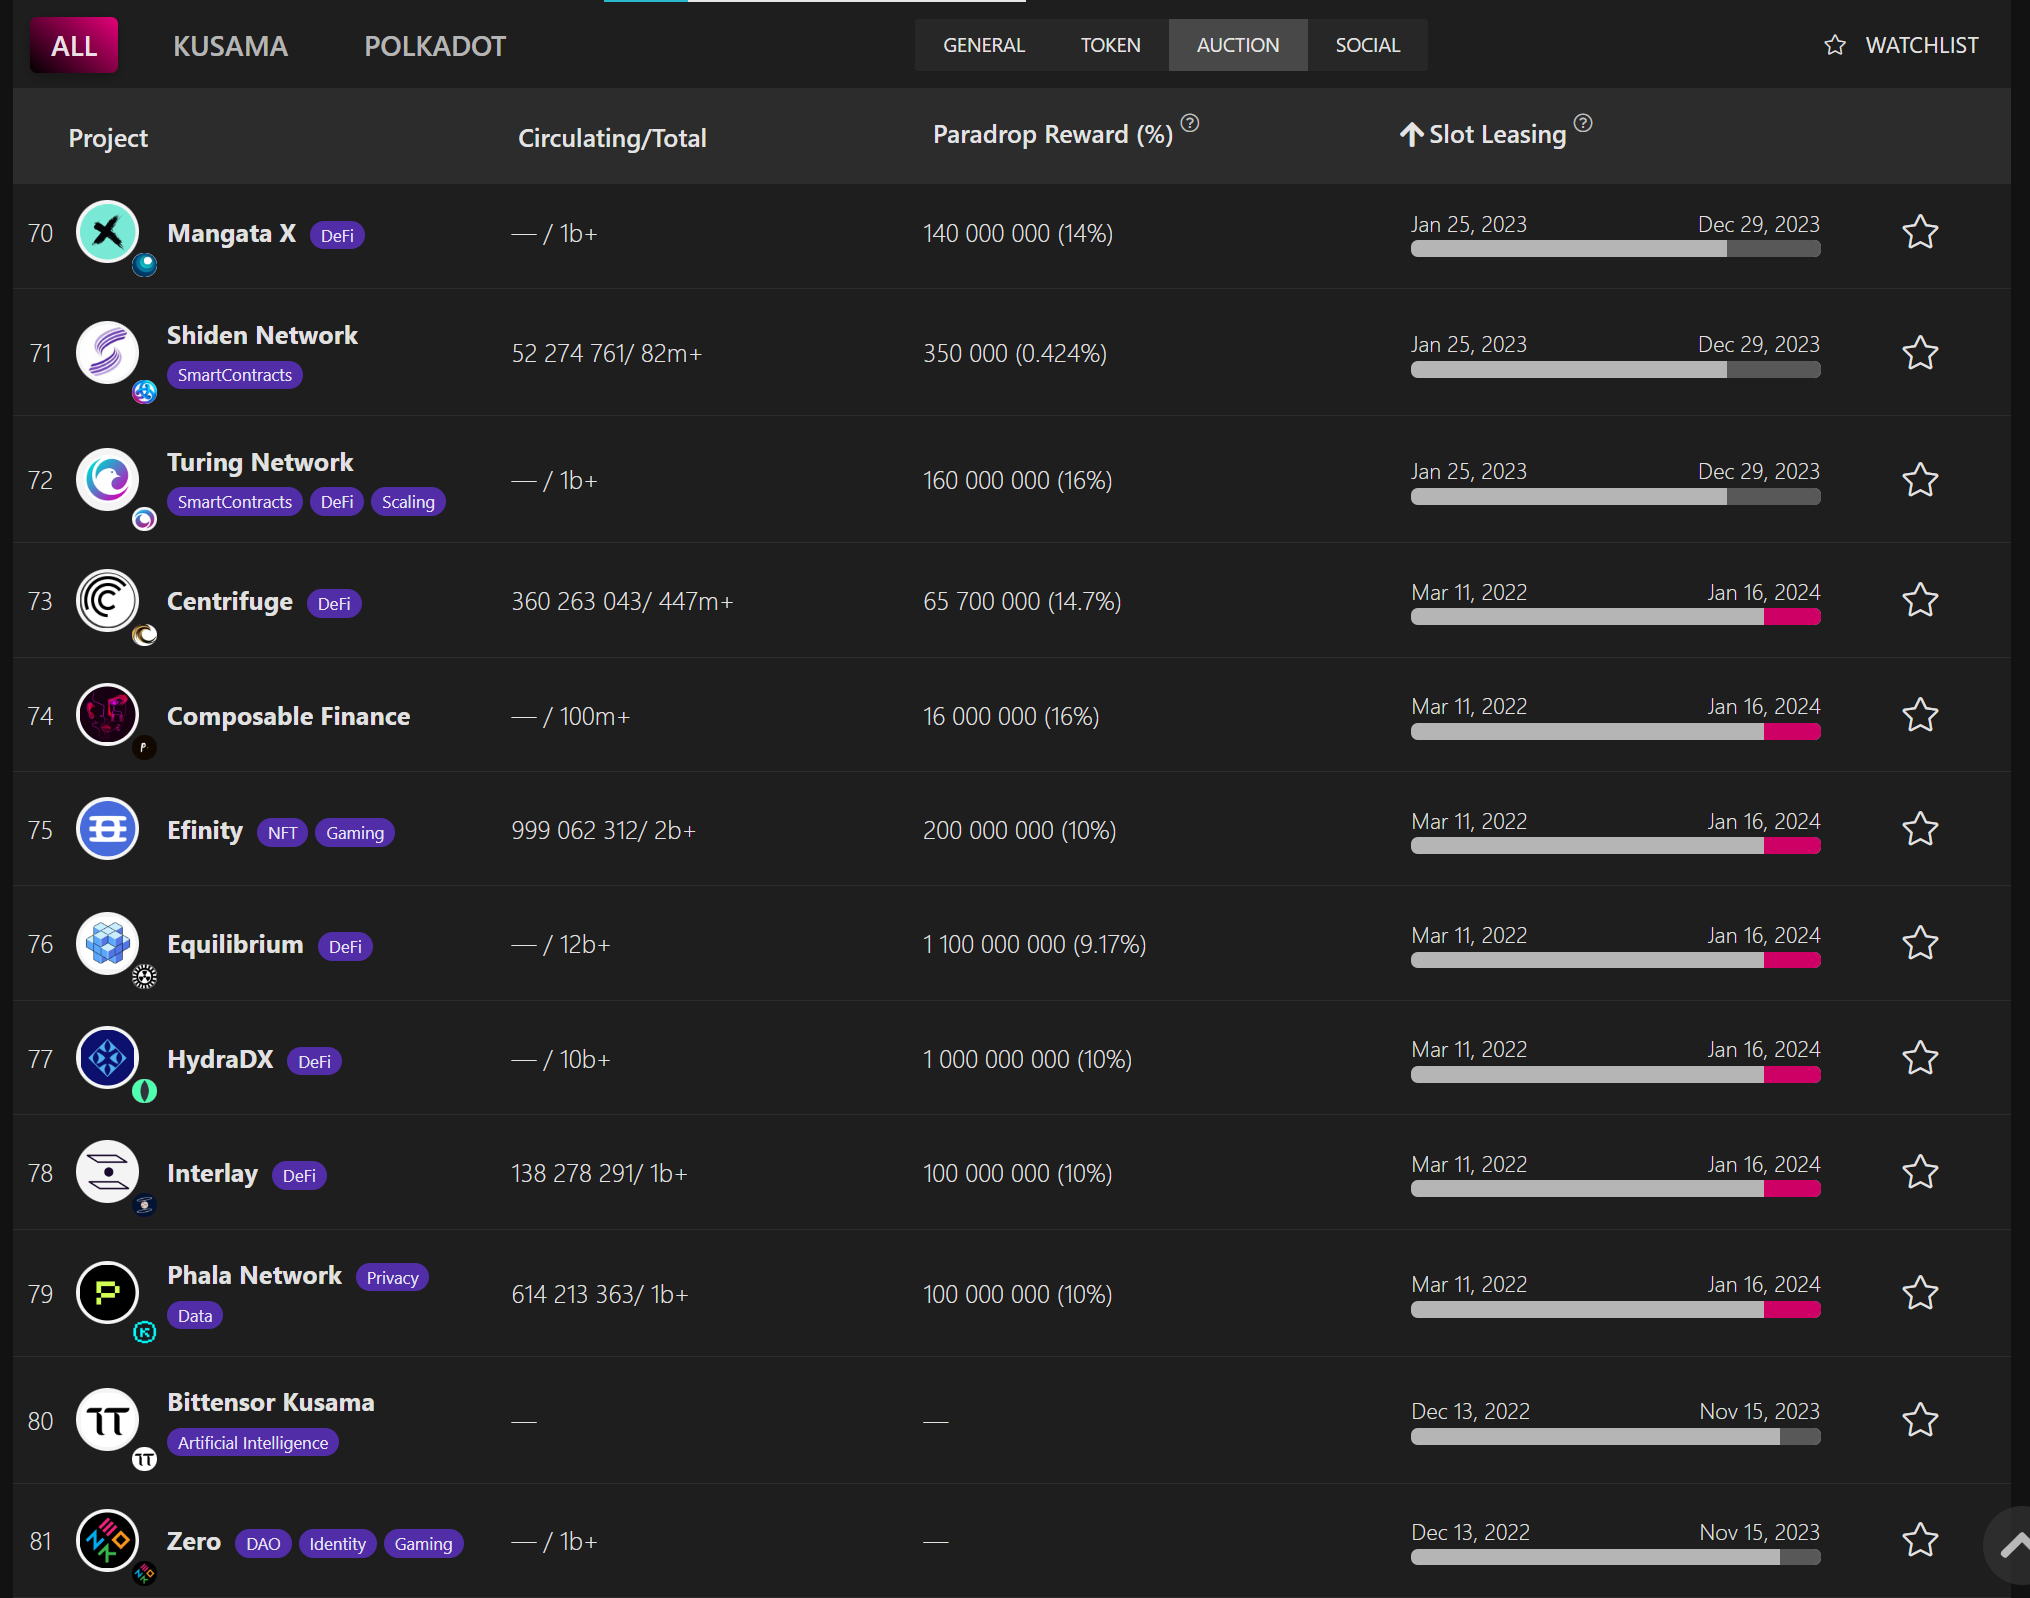Click the Slot Leasing help question icon

click(1583, 123)
